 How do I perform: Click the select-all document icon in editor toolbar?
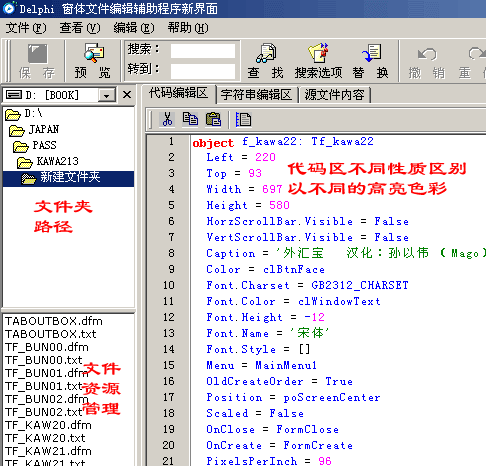(x=243, y=119)
